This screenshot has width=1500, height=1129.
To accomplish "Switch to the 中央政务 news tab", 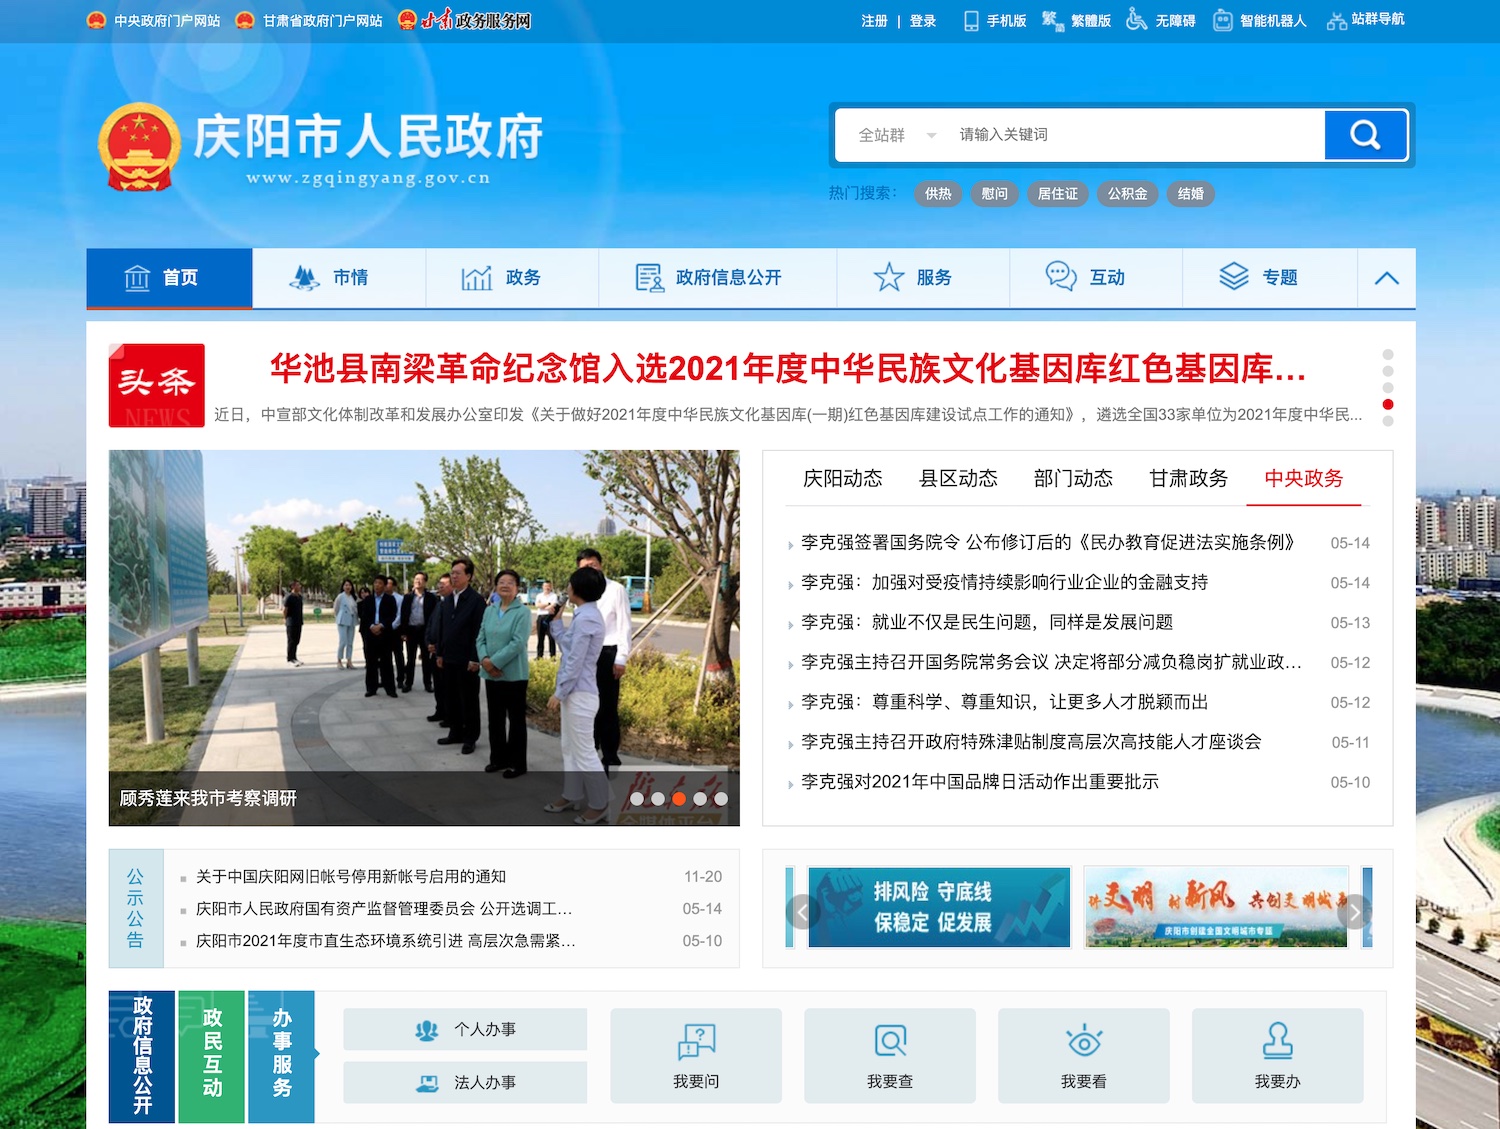I will click(x=1304, y=479).
